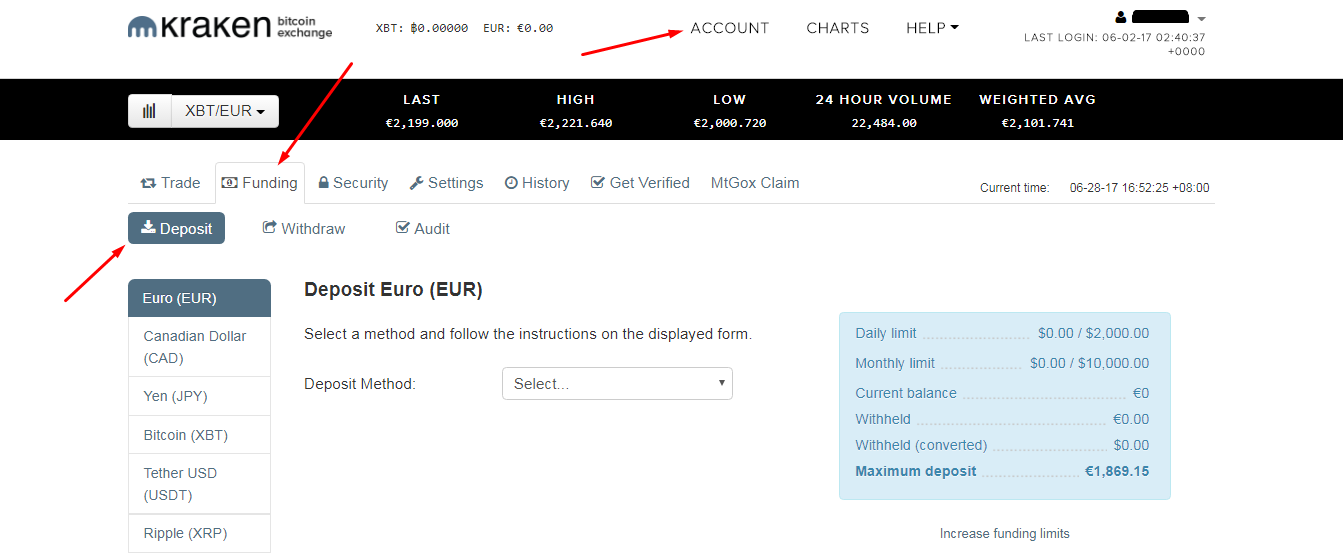Open the Audit section
Image resolution: width=1343 pixels, height=553 pixels.
(423, 228)
